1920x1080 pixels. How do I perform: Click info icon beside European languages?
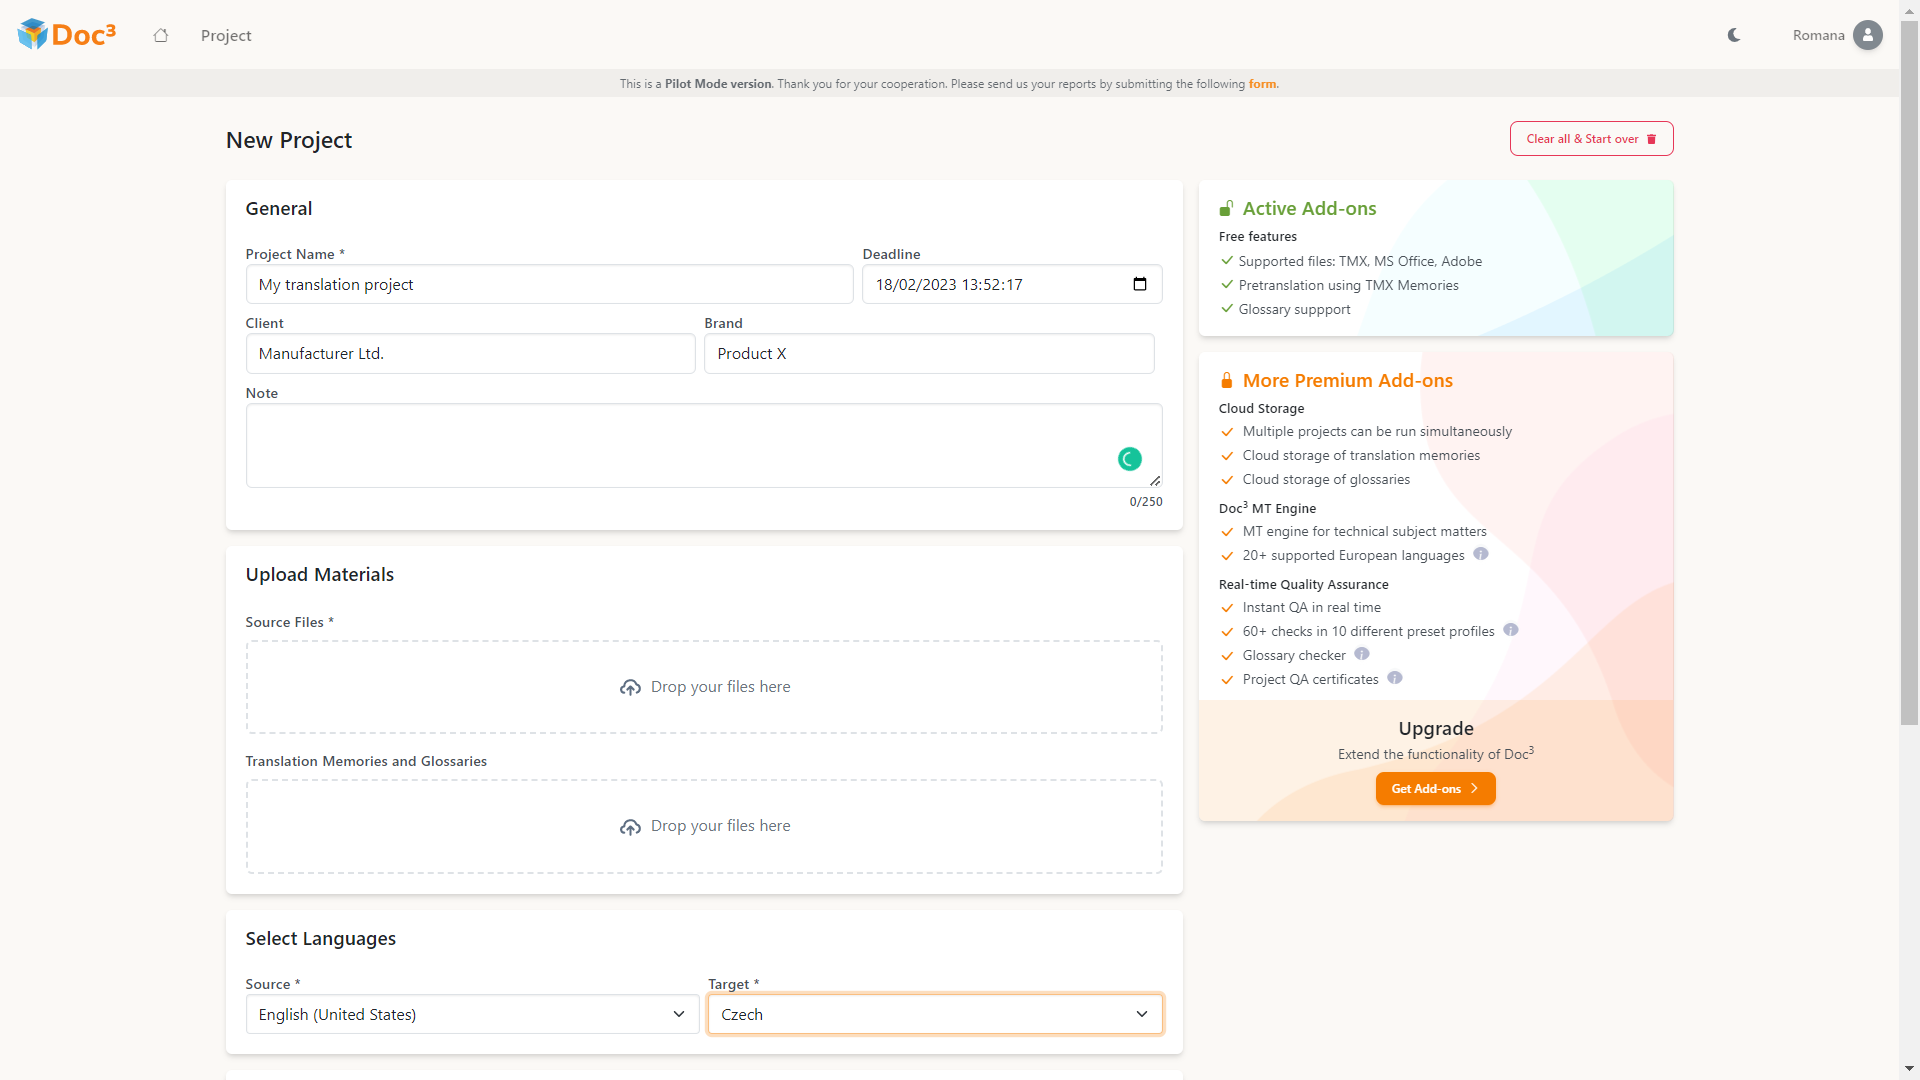[1481, 554]
